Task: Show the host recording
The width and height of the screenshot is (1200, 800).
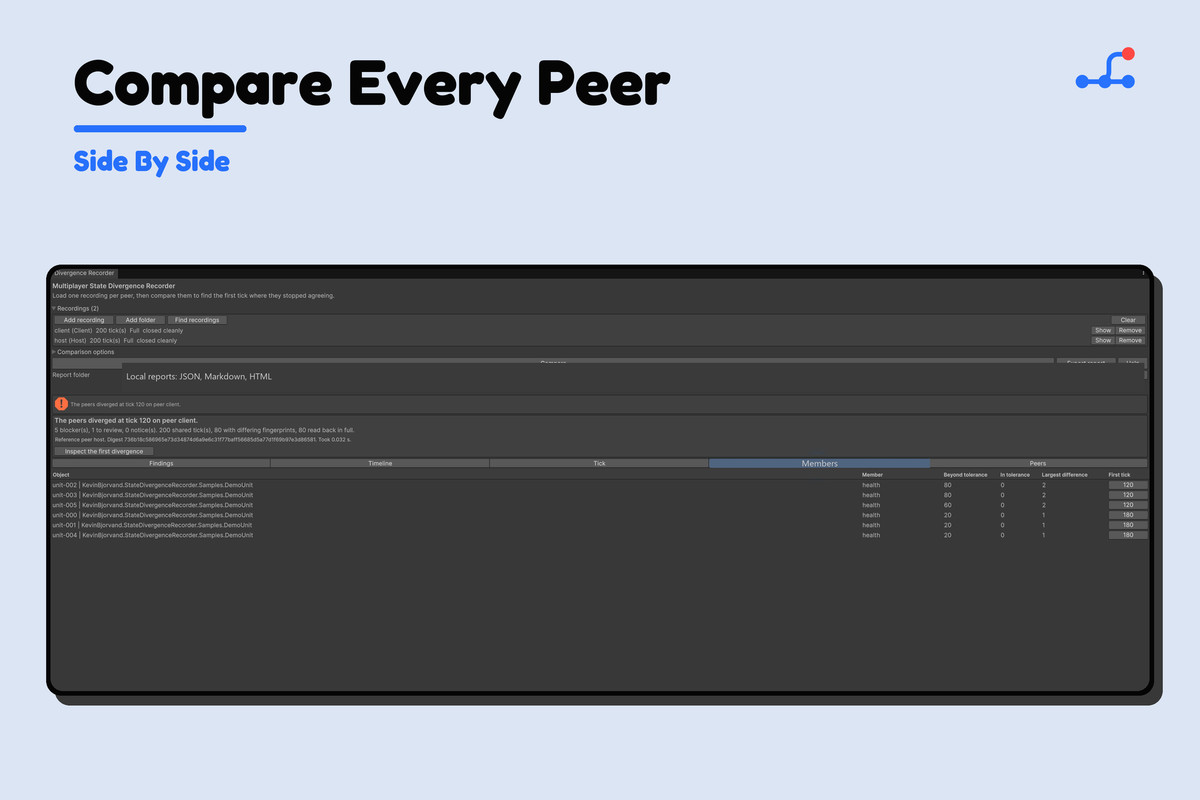Action: 1103,340
